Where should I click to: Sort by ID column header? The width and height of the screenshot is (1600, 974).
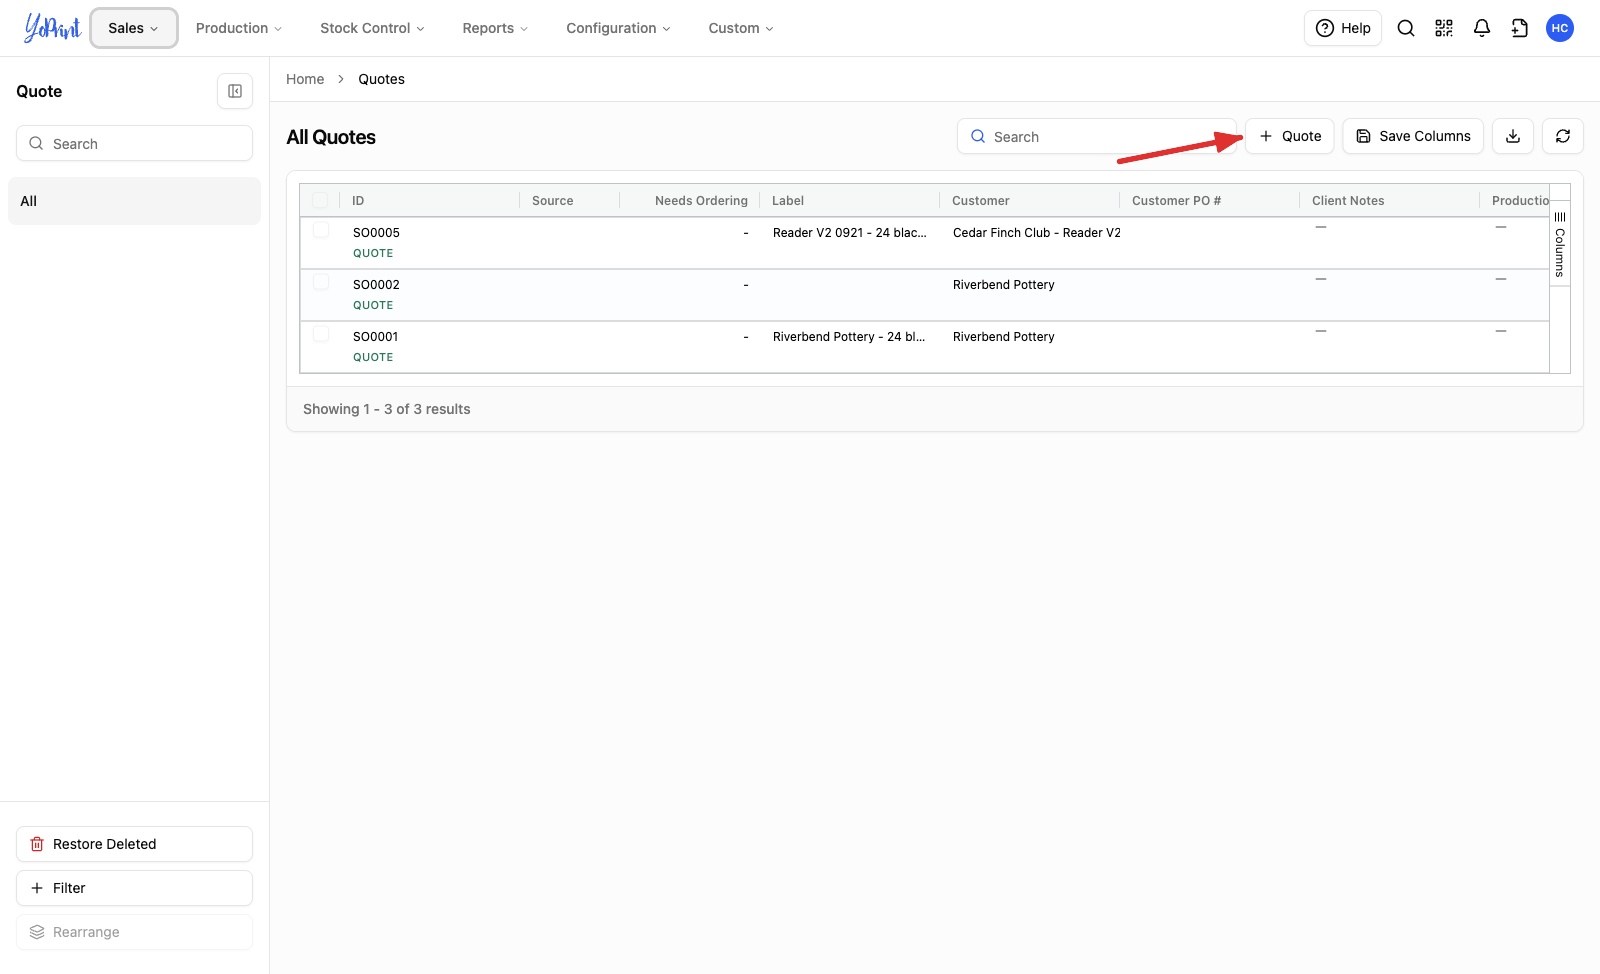coord(430,200)
